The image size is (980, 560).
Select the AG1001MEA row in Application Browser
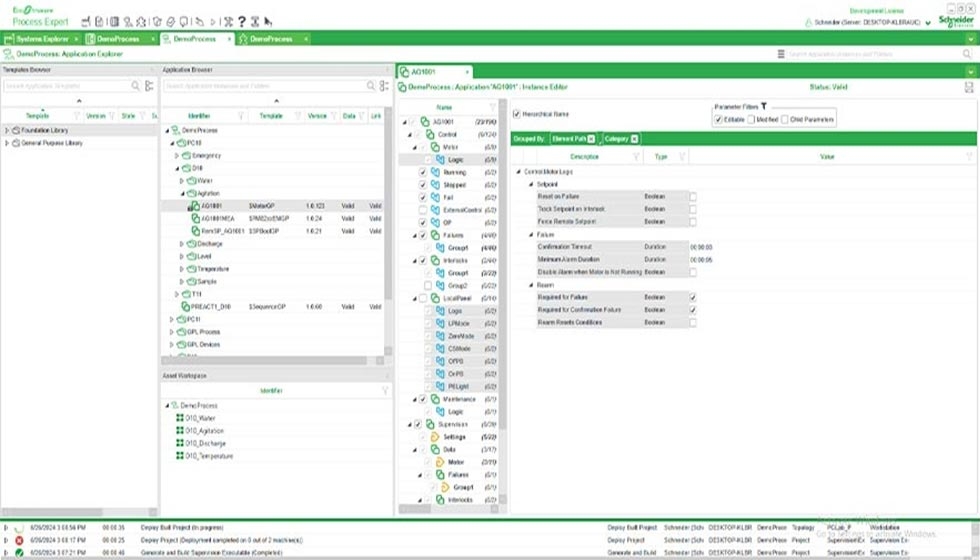218,218
